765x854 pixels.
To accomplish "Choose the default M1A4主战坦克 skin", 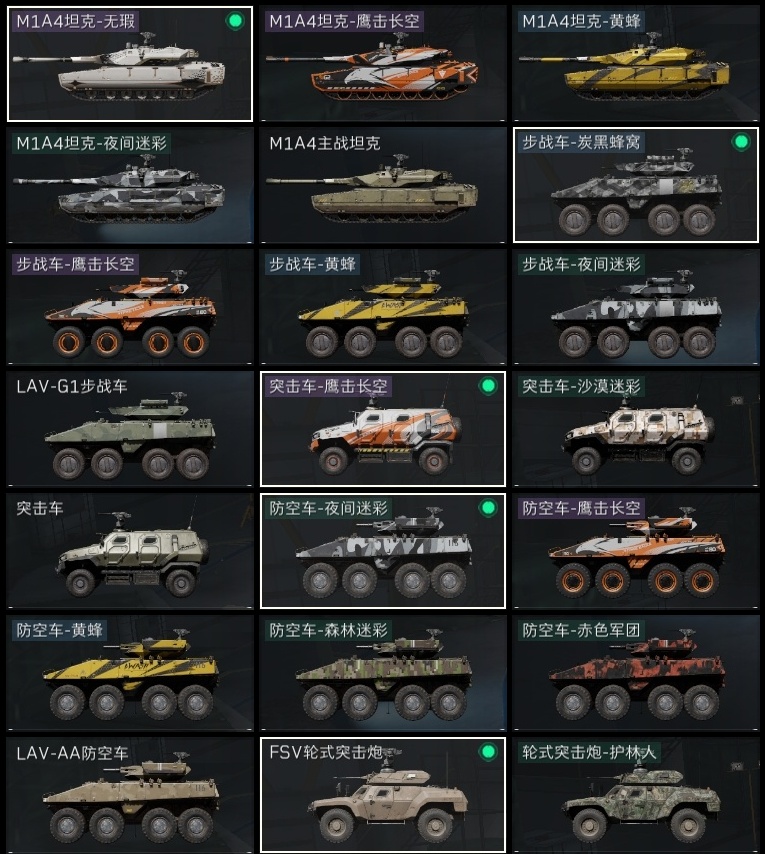I will click(383, 185).
